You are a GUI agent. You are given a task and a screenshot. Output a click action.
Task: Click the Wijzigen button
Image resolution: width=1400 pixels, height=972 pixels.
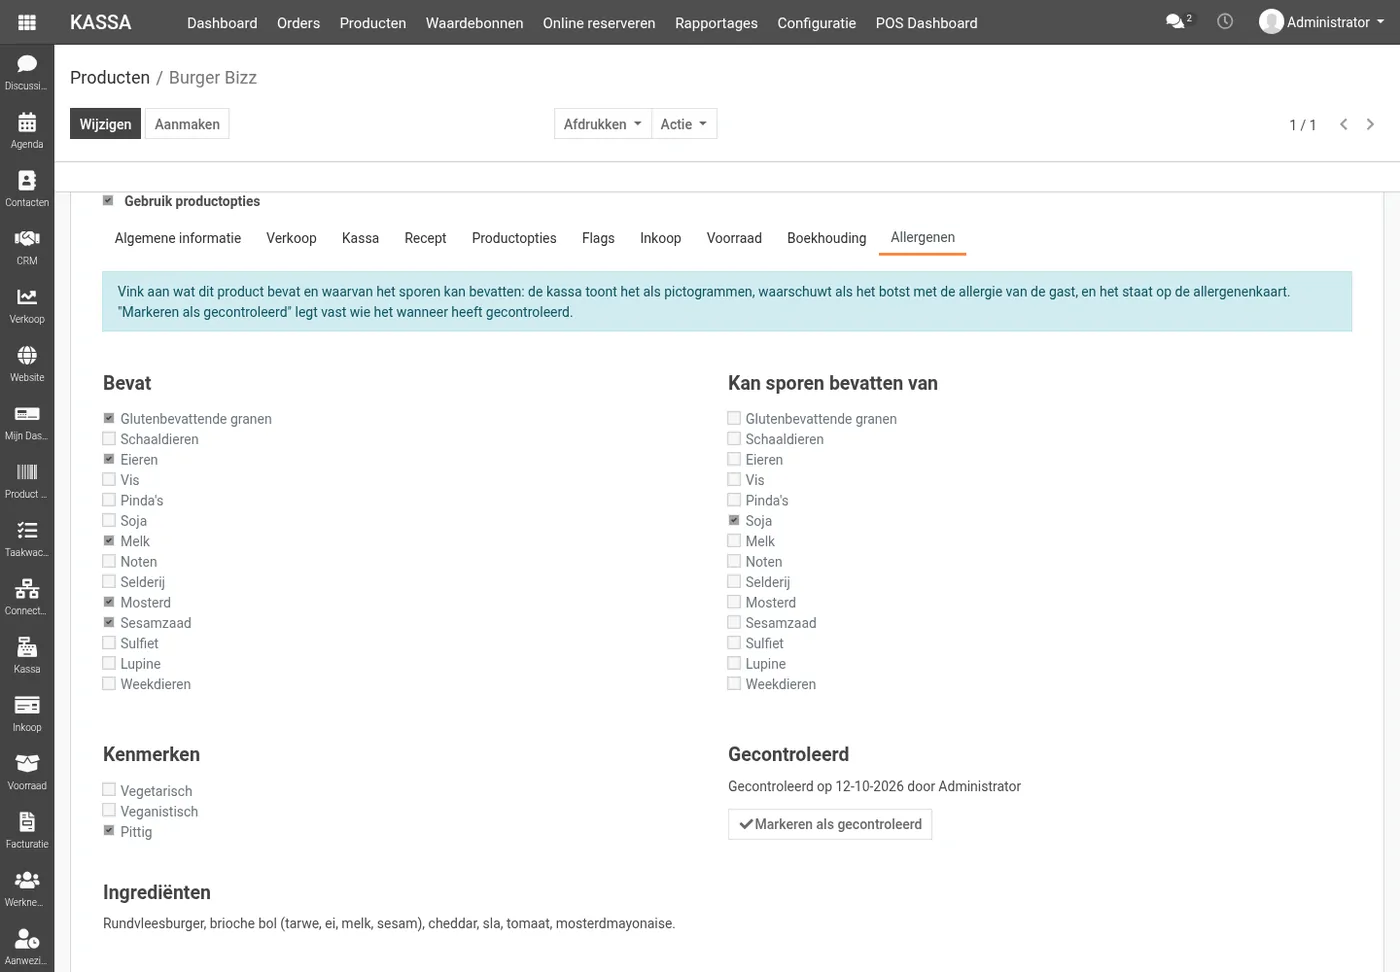[x=105, y=124]
